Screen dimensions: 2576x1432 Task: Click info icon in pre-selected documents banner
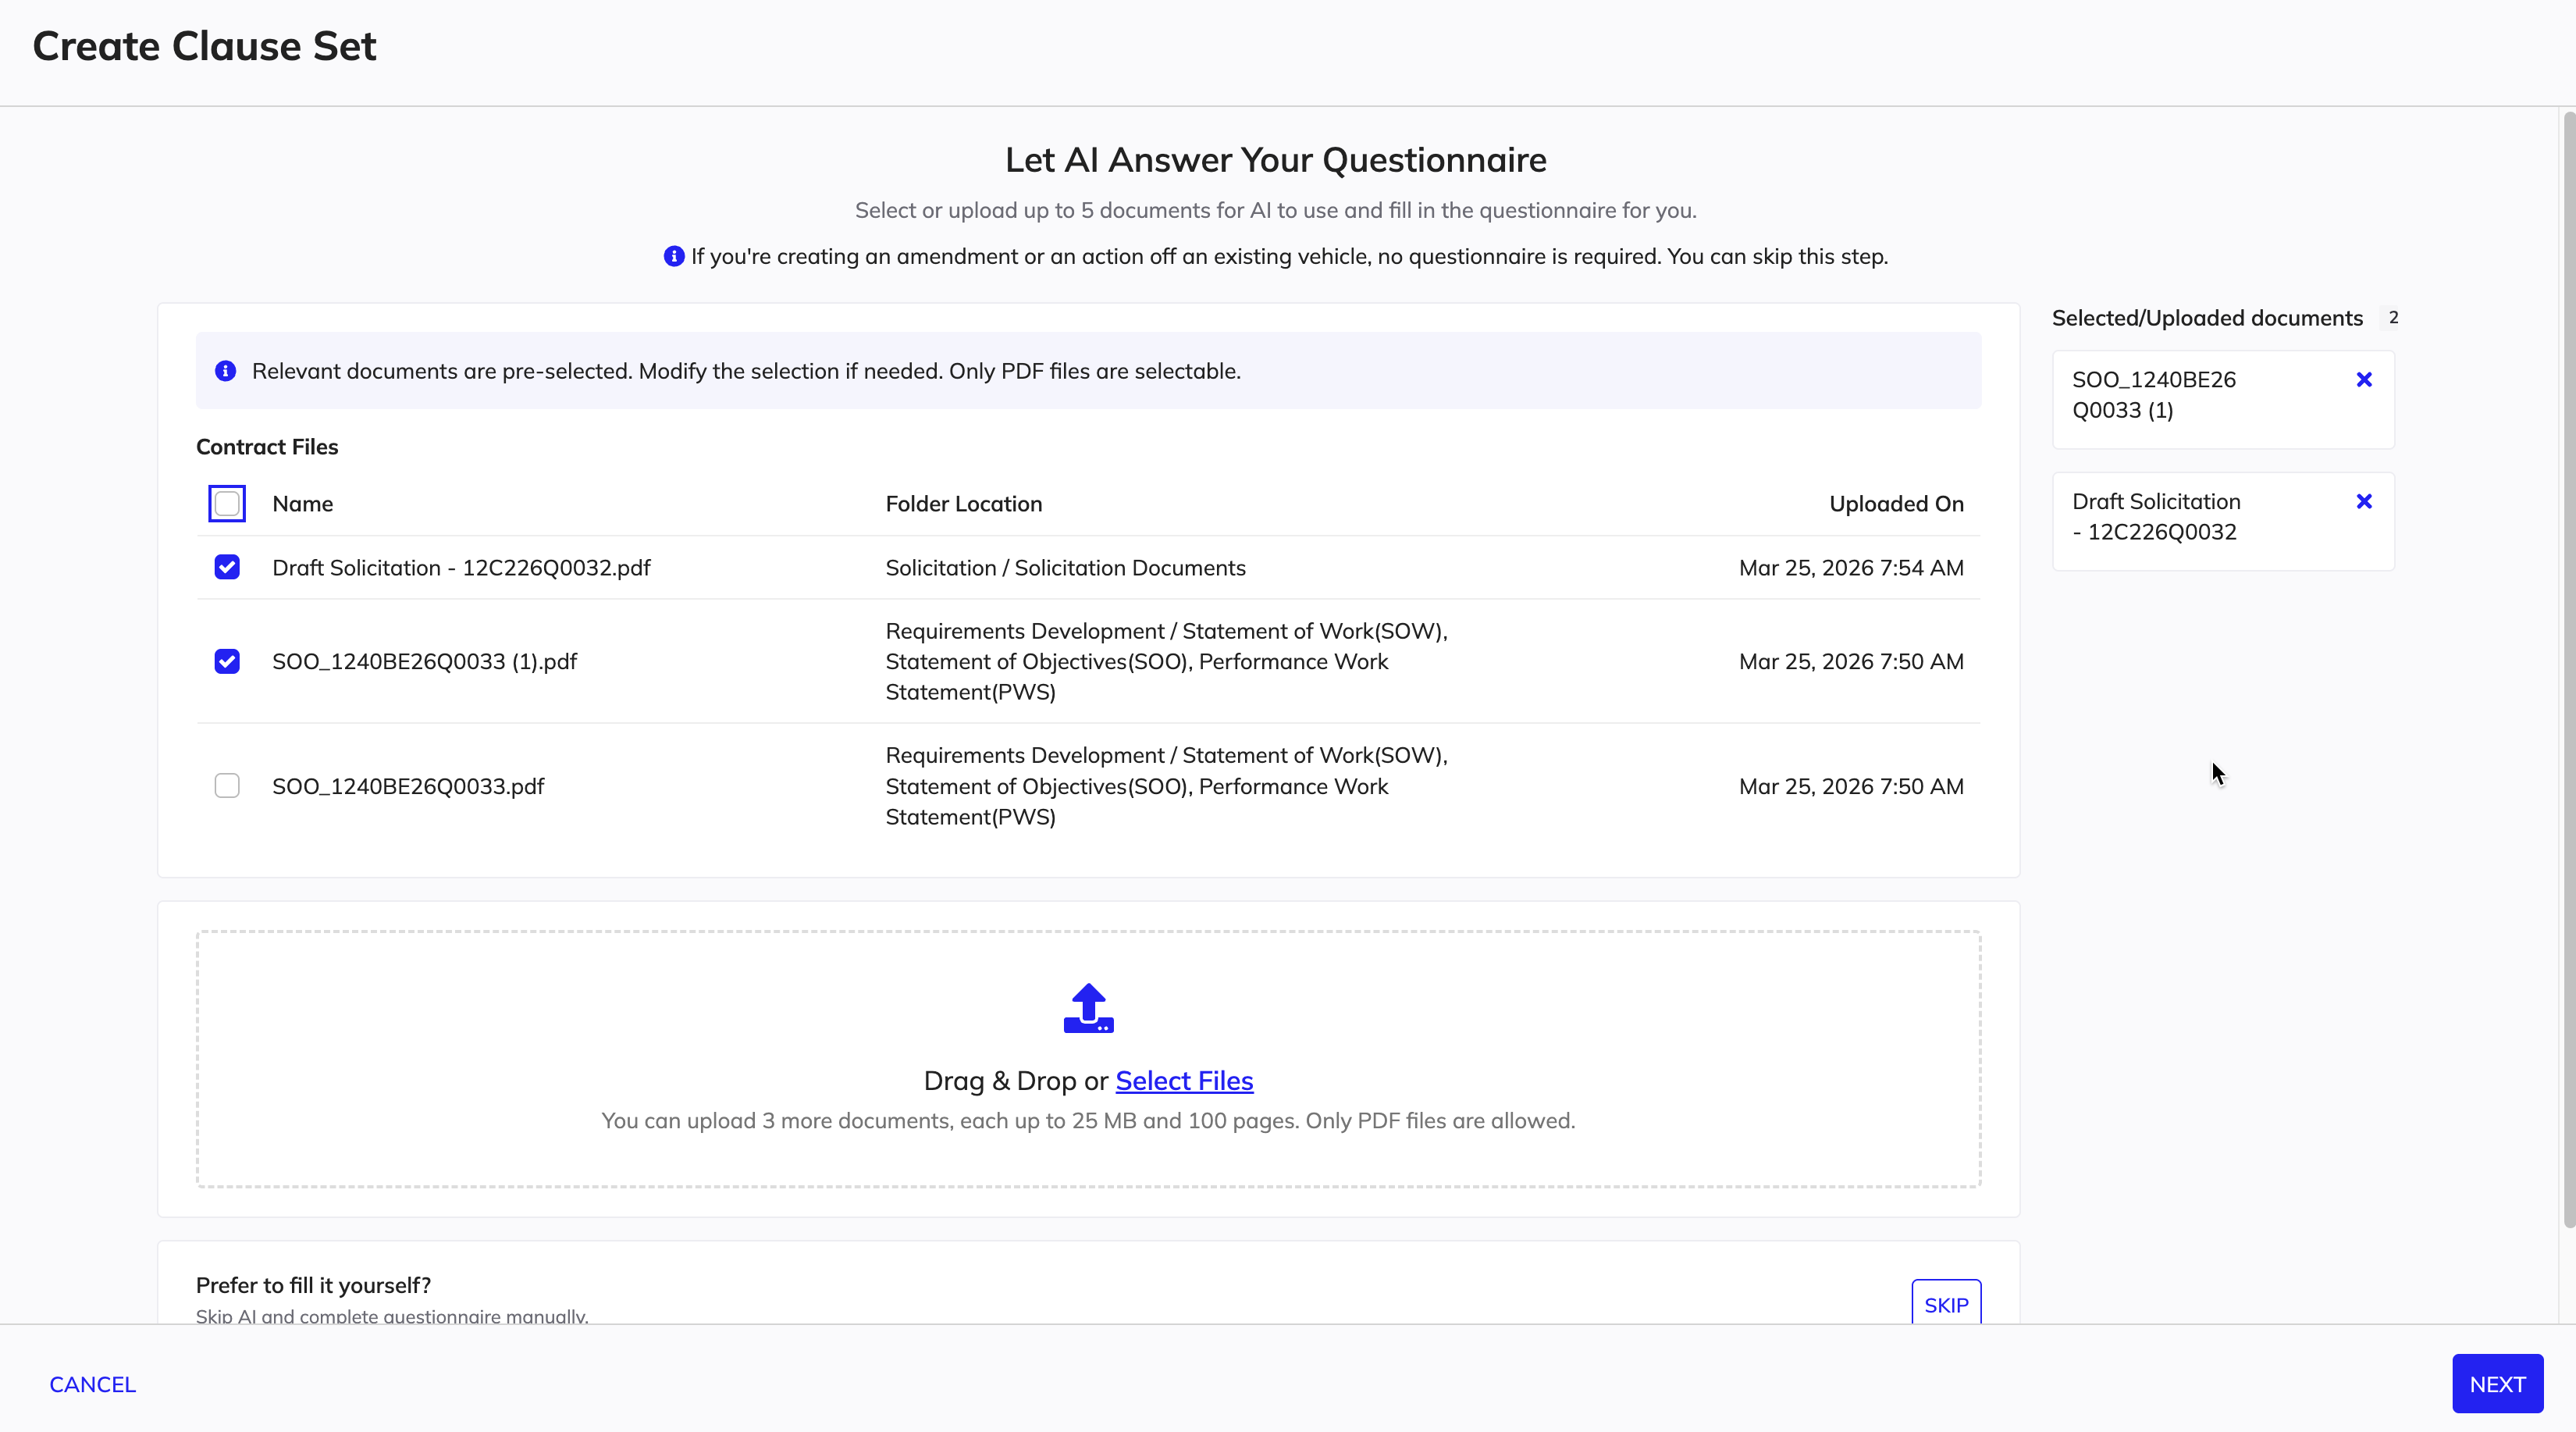coord(226,371)
